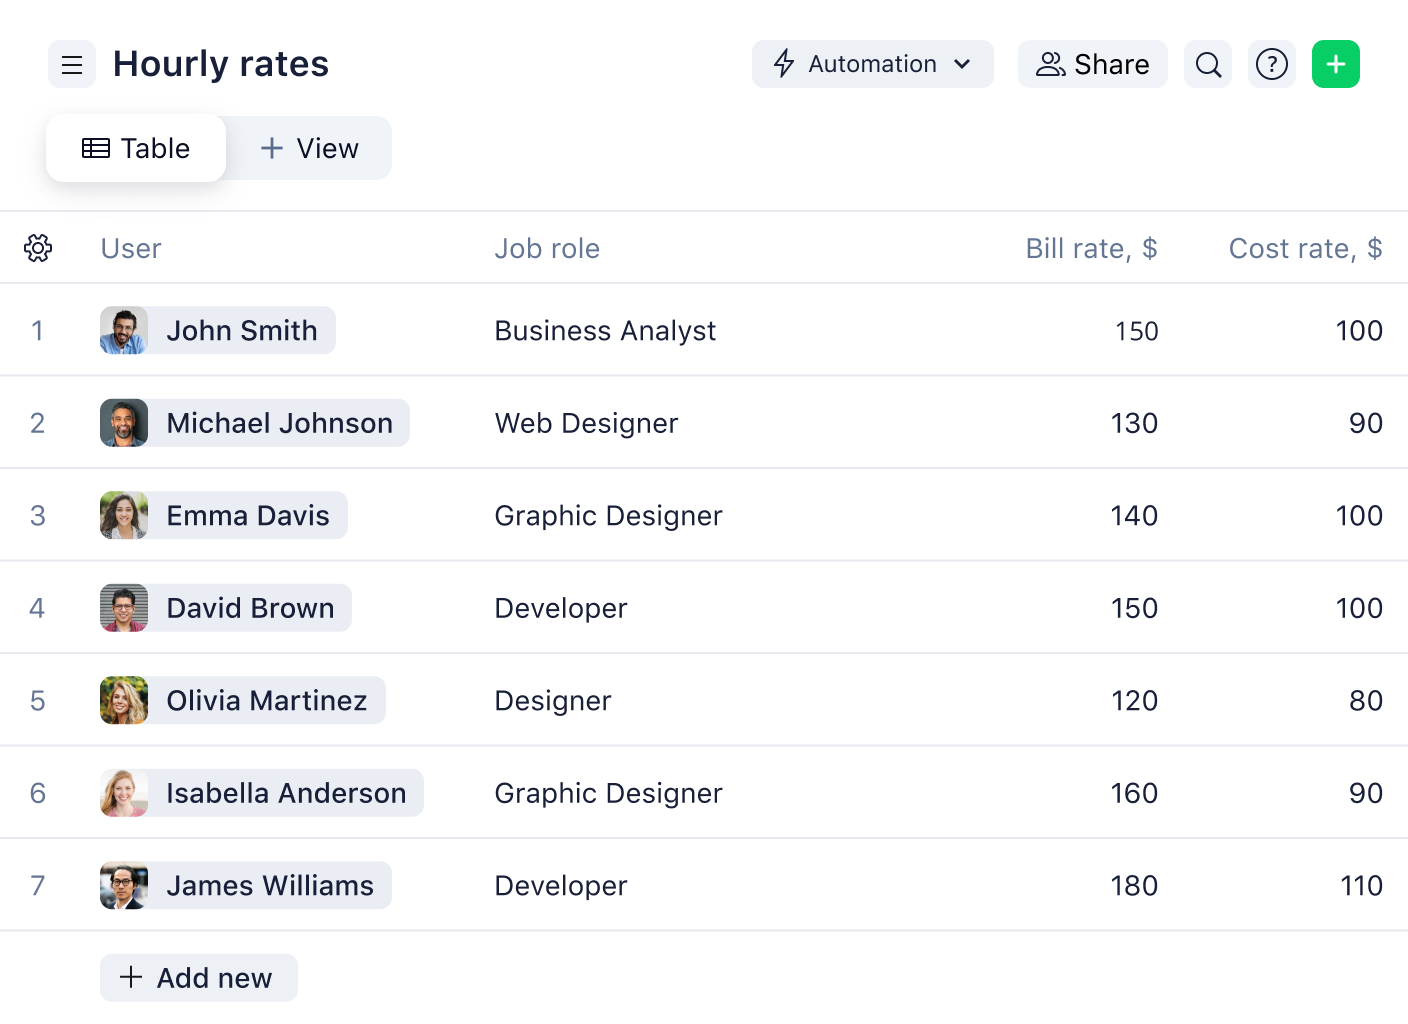Click John Smith's avatar thumbnail
This screenshot has height=1024, width=1408.
[123, 330]
